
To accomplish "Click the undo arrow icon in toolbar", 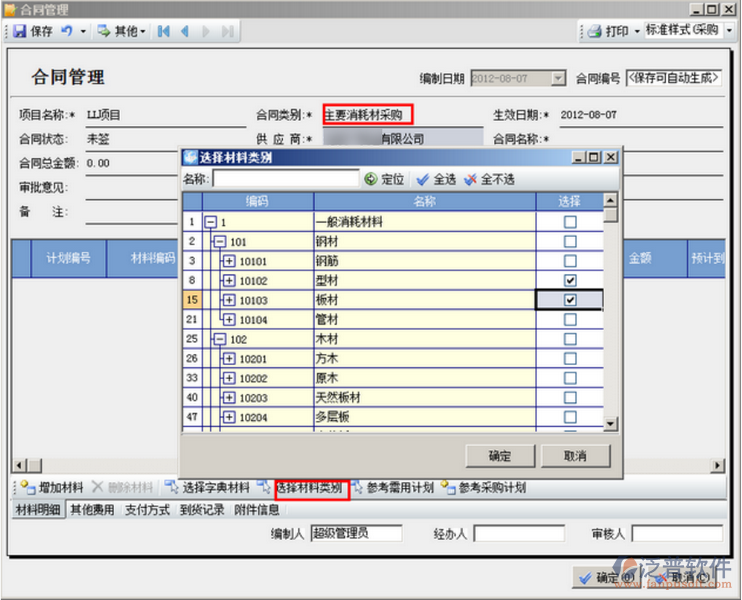I will [66, 31].
